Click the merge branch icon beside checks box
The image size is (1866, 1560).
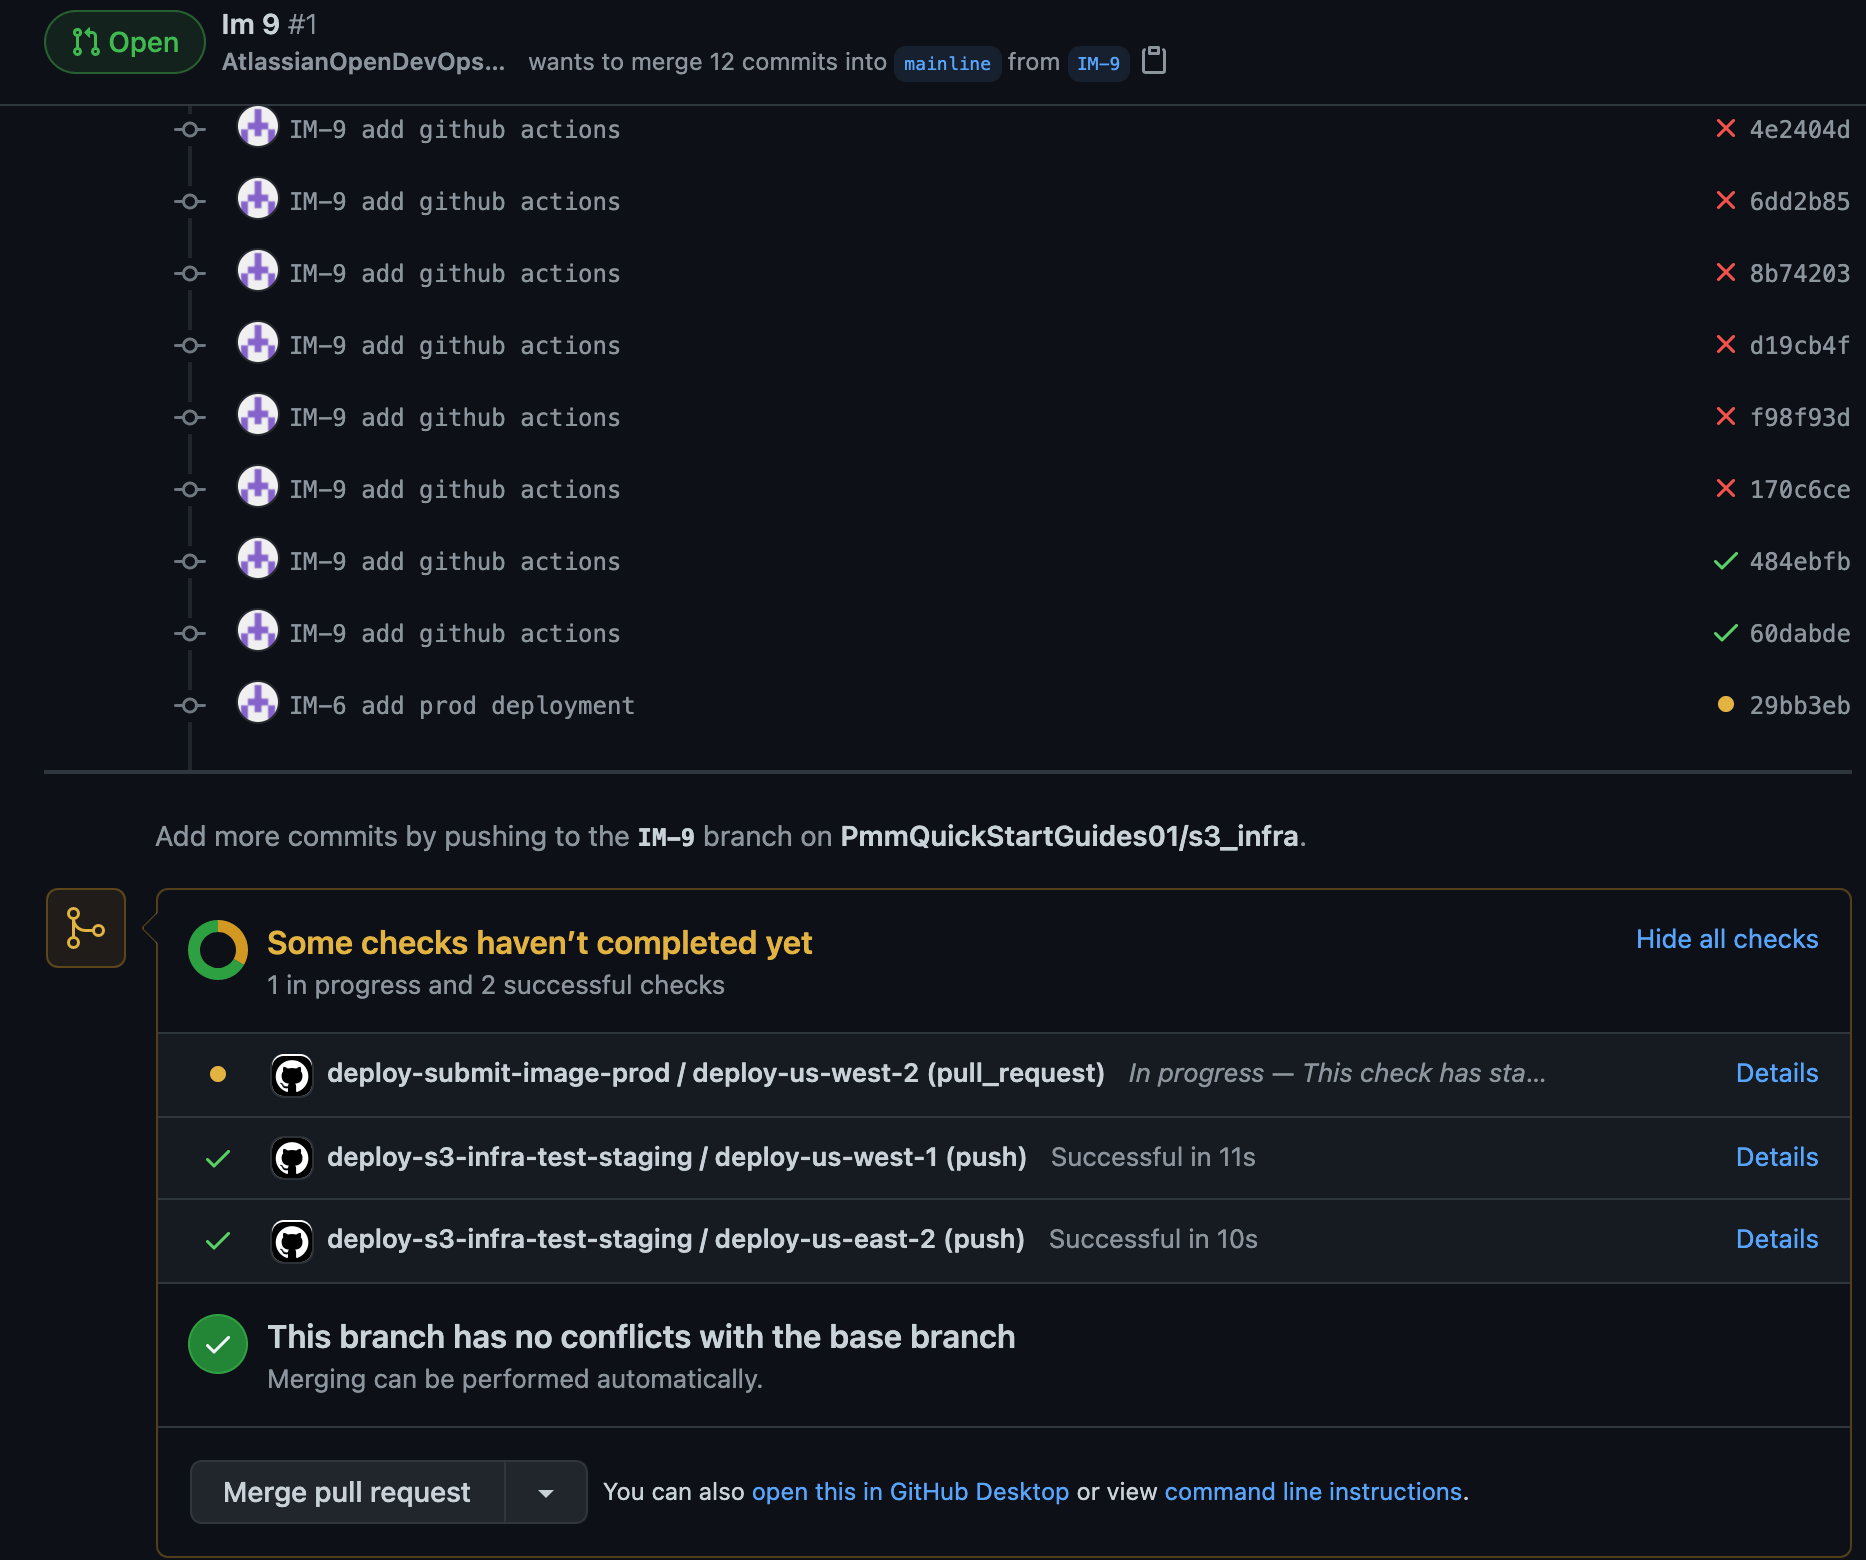[x=86, y=928]
